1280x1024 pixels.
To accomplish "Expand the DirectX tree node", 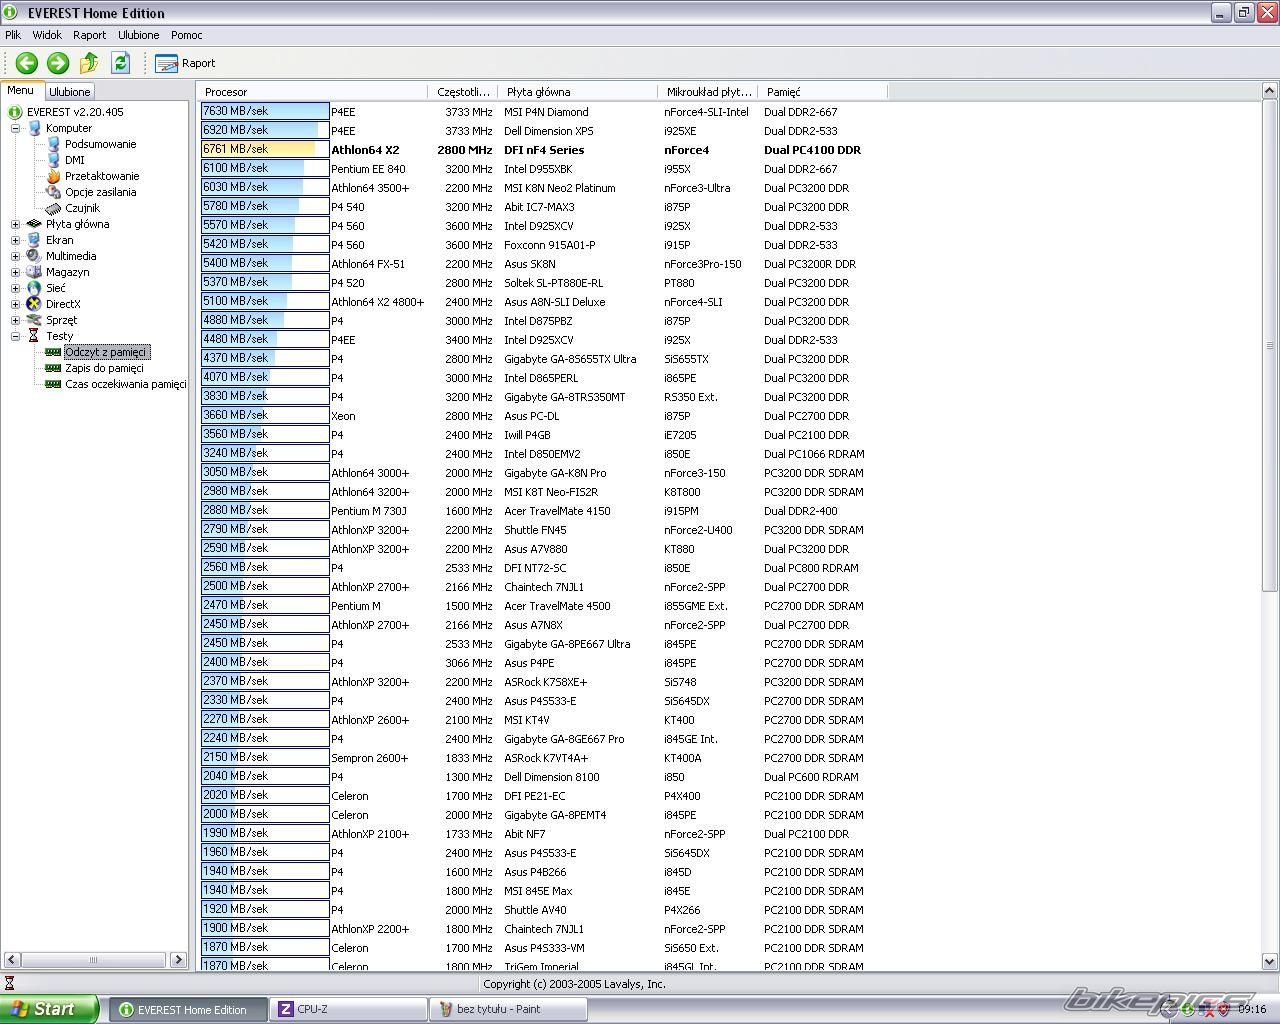I will (x=15, y=304).
